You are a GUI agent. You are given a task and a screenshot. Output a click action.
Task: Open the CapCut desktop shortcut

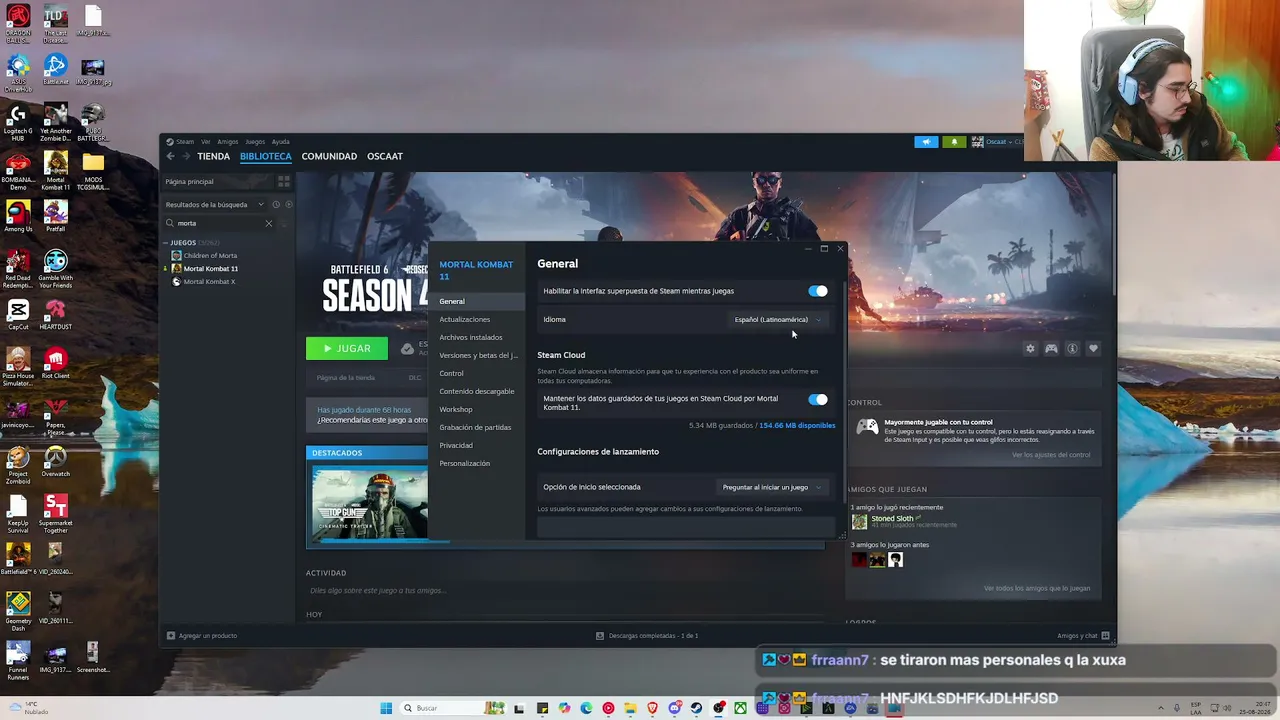click(x=18, y=315)
